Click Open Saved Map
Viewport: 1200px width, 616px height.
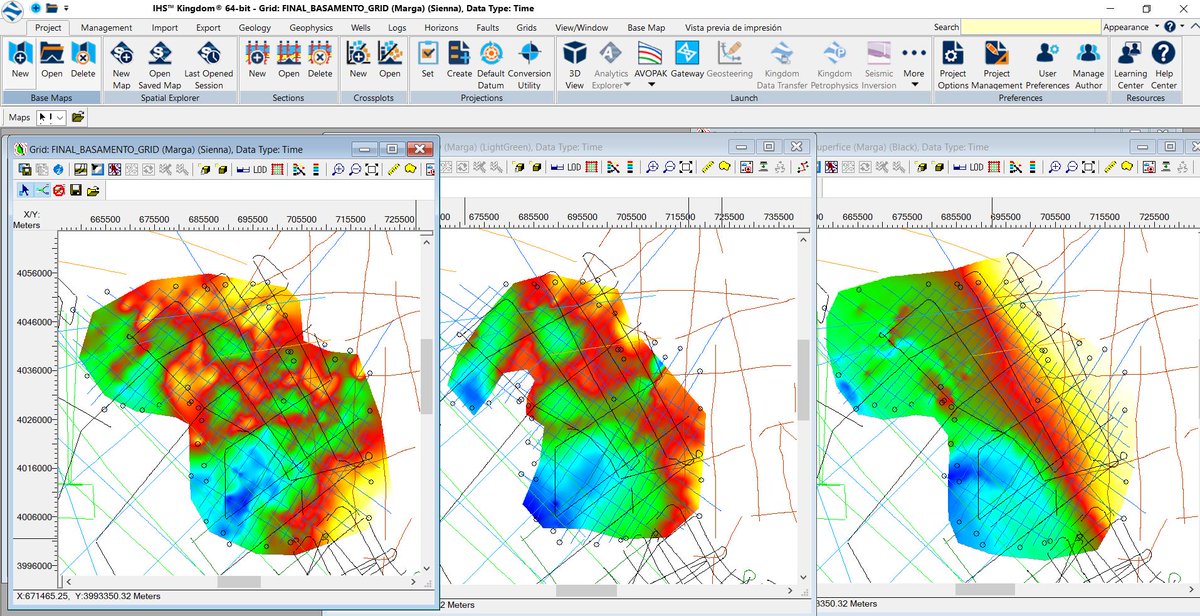[160, 65]
